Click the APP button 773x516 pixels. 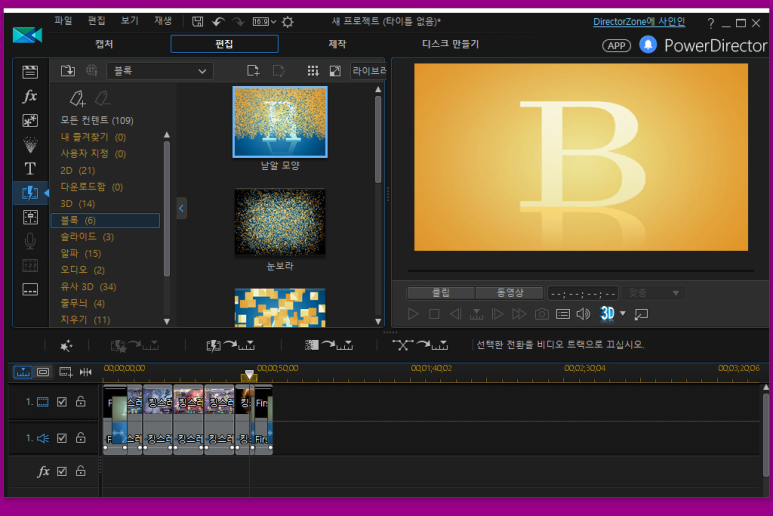click(616, 46)
